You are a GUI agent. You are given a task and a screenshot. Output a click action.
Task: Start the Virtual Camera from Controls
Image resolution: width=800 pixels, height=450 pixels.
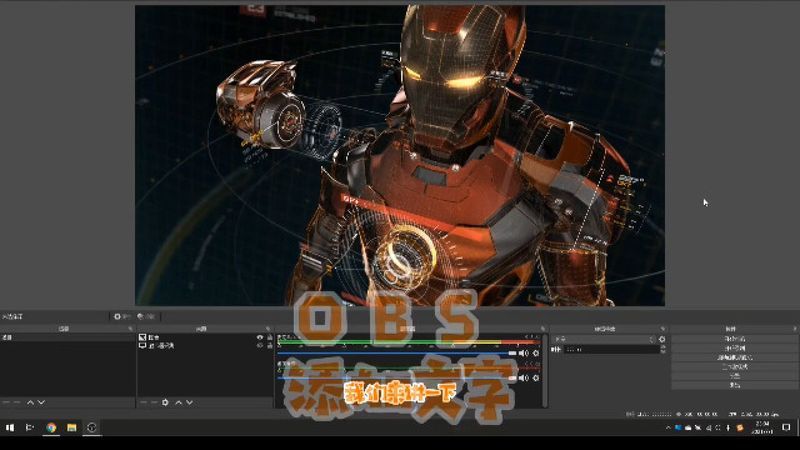735,357
